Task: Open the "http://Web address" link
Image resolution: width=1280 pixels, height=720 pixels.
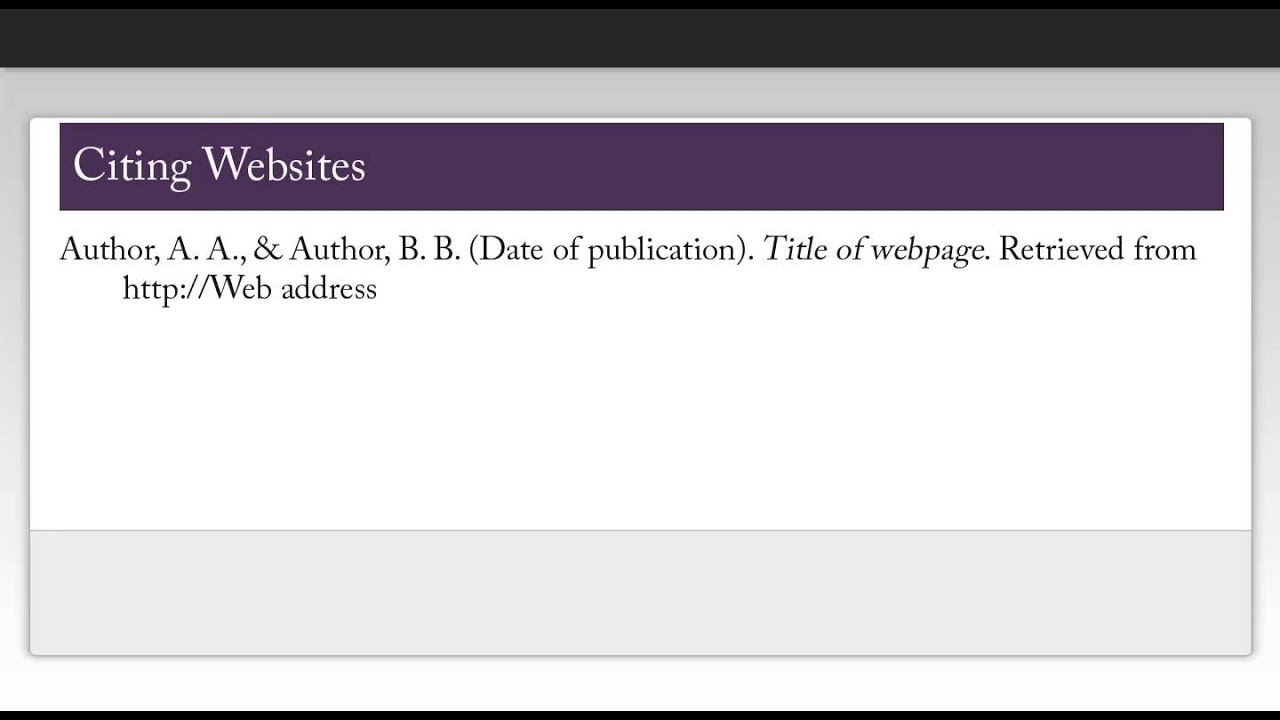Action: 249,289
